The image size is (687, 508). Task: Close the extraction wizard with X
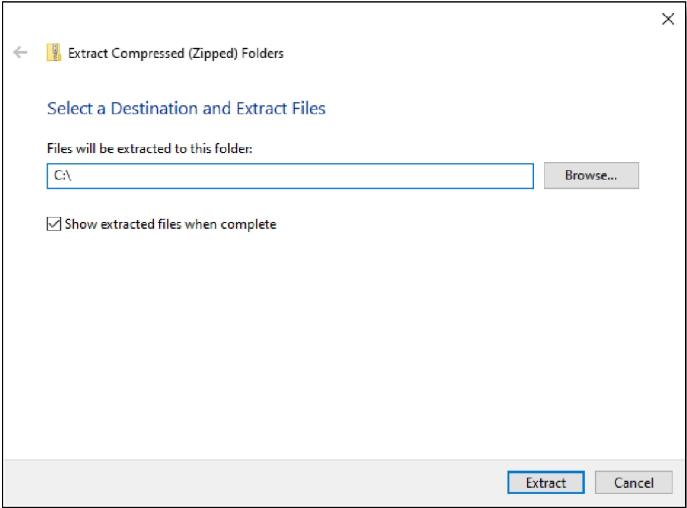point(668,19)
